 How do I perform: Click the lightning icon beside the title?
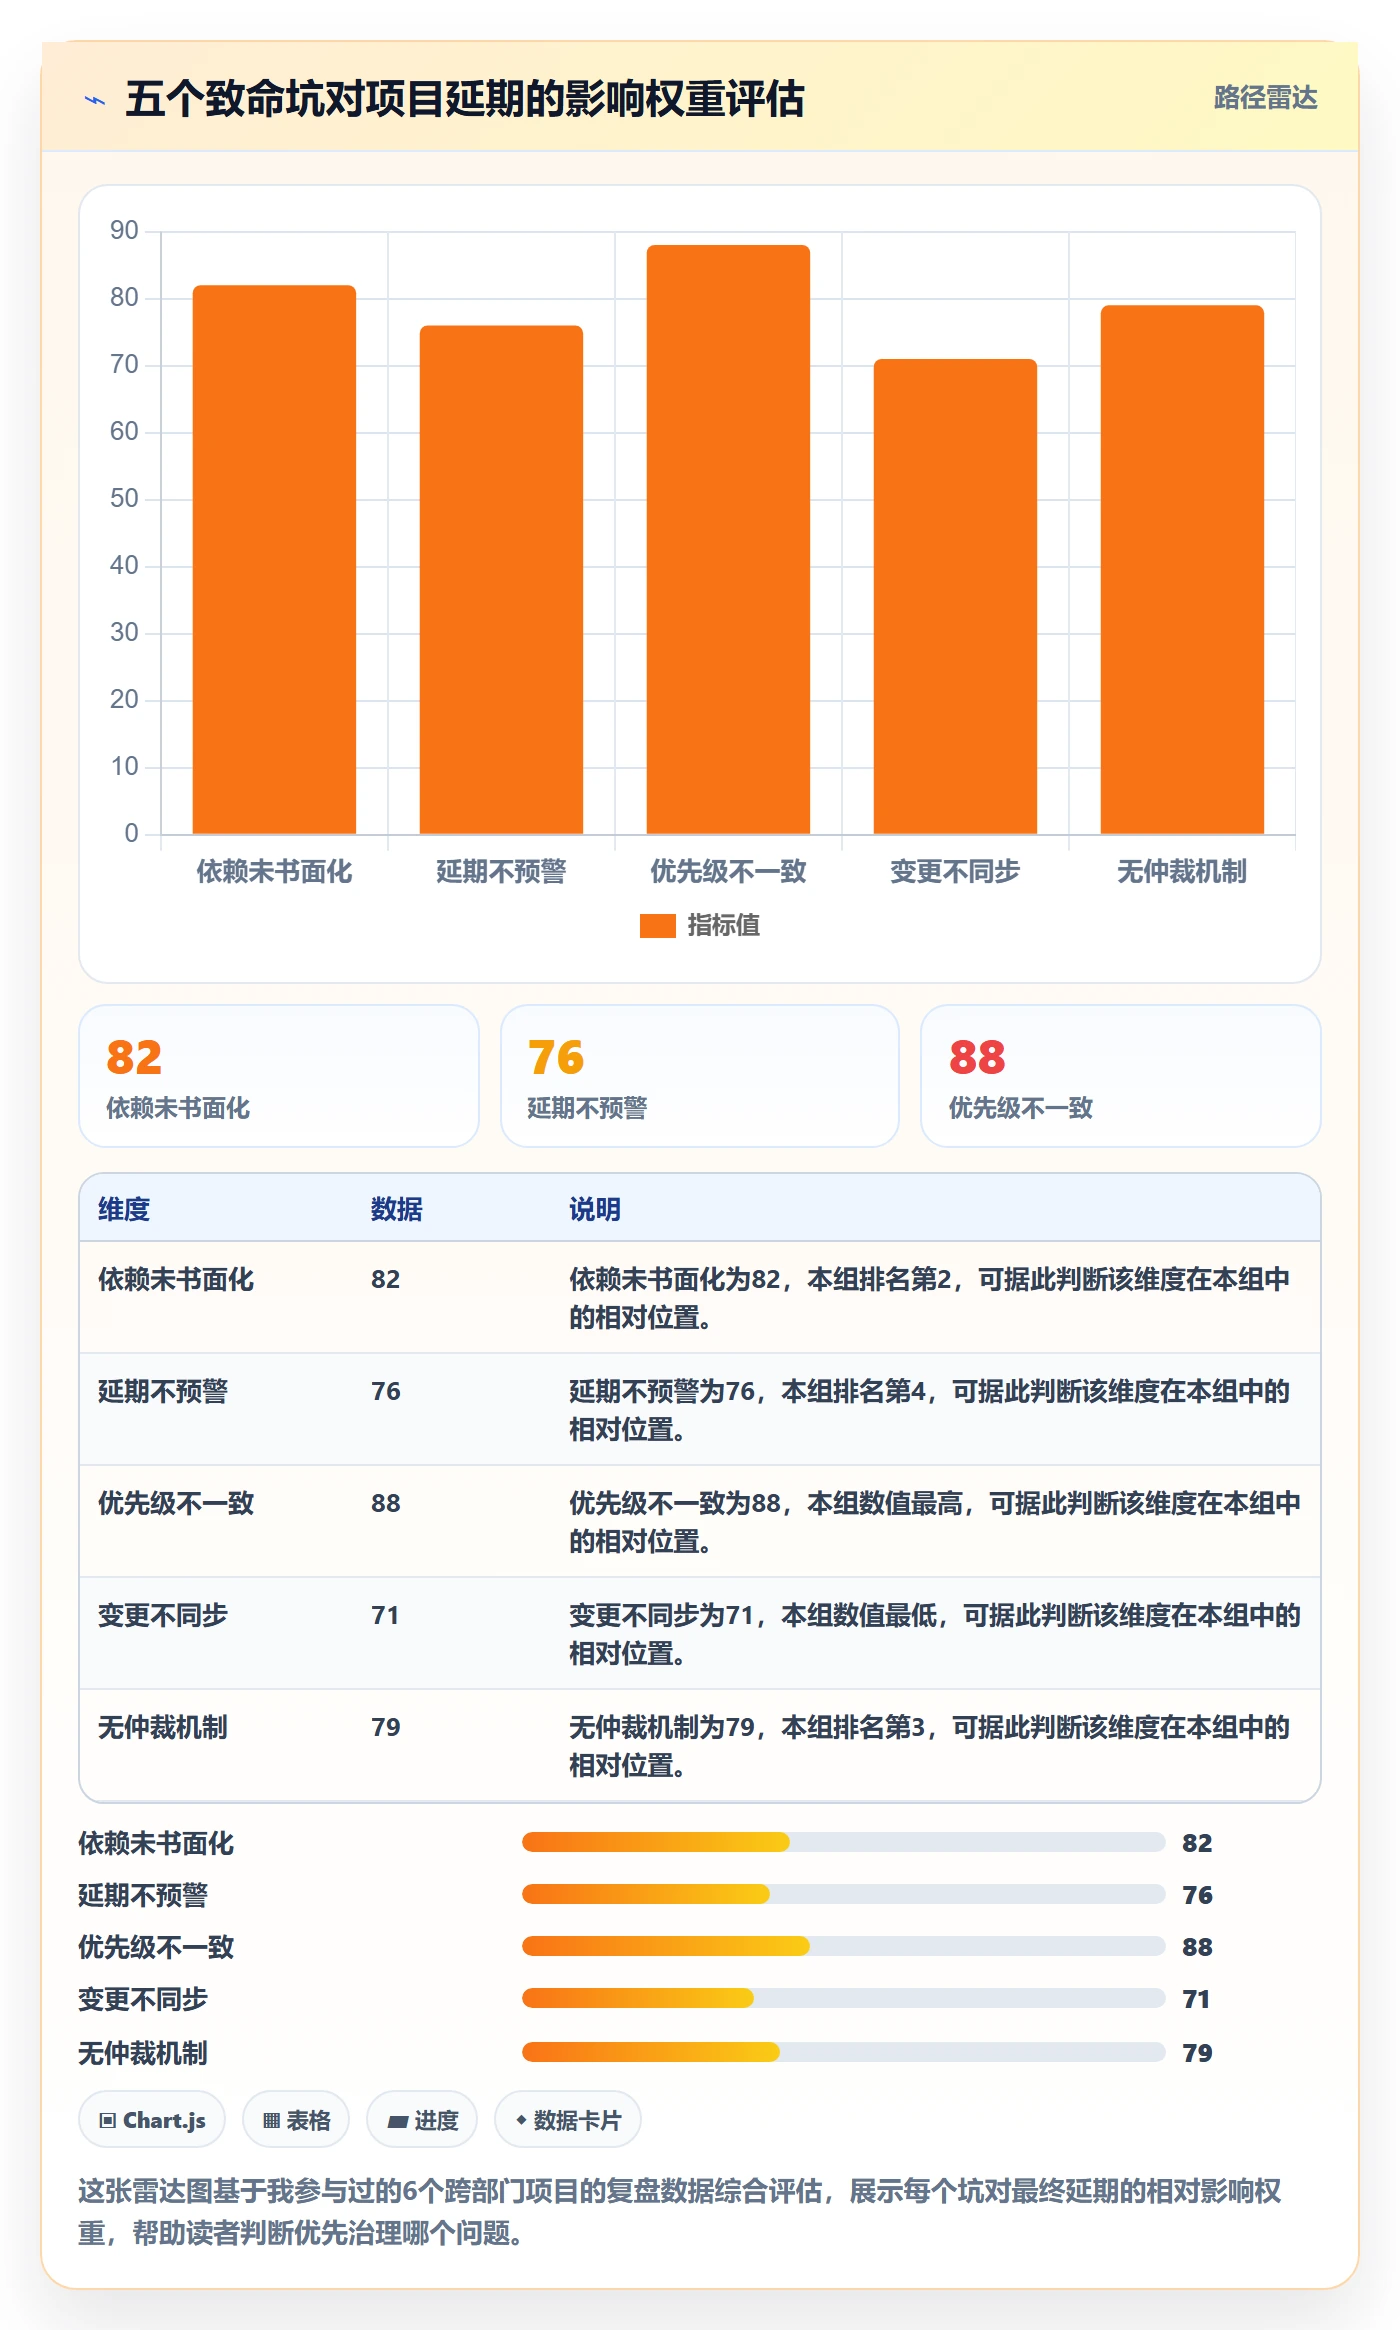[x=95, y=100]
